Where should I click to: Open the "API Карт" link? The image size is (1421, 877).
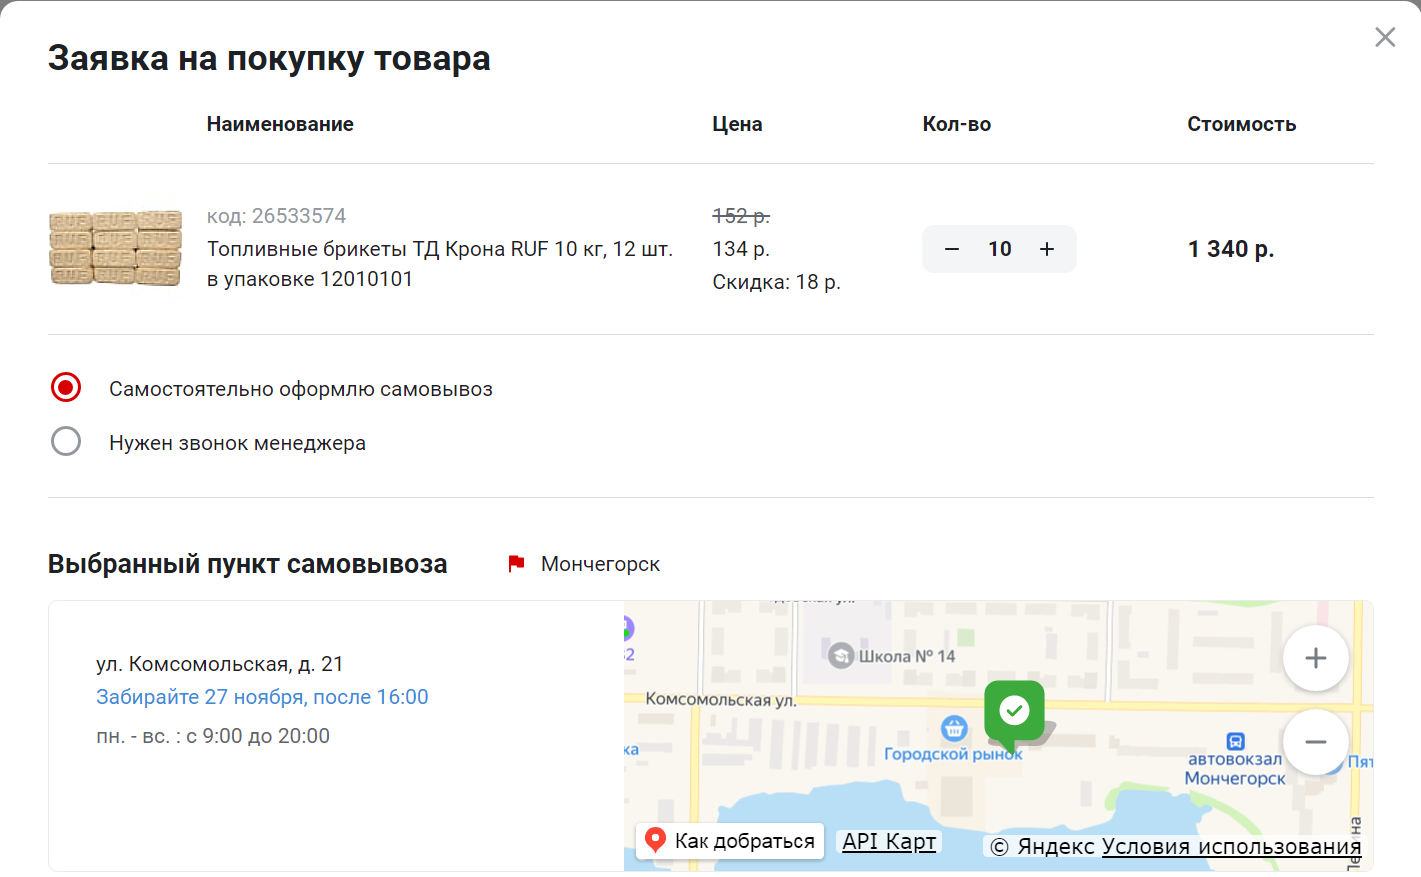[889, 841]
